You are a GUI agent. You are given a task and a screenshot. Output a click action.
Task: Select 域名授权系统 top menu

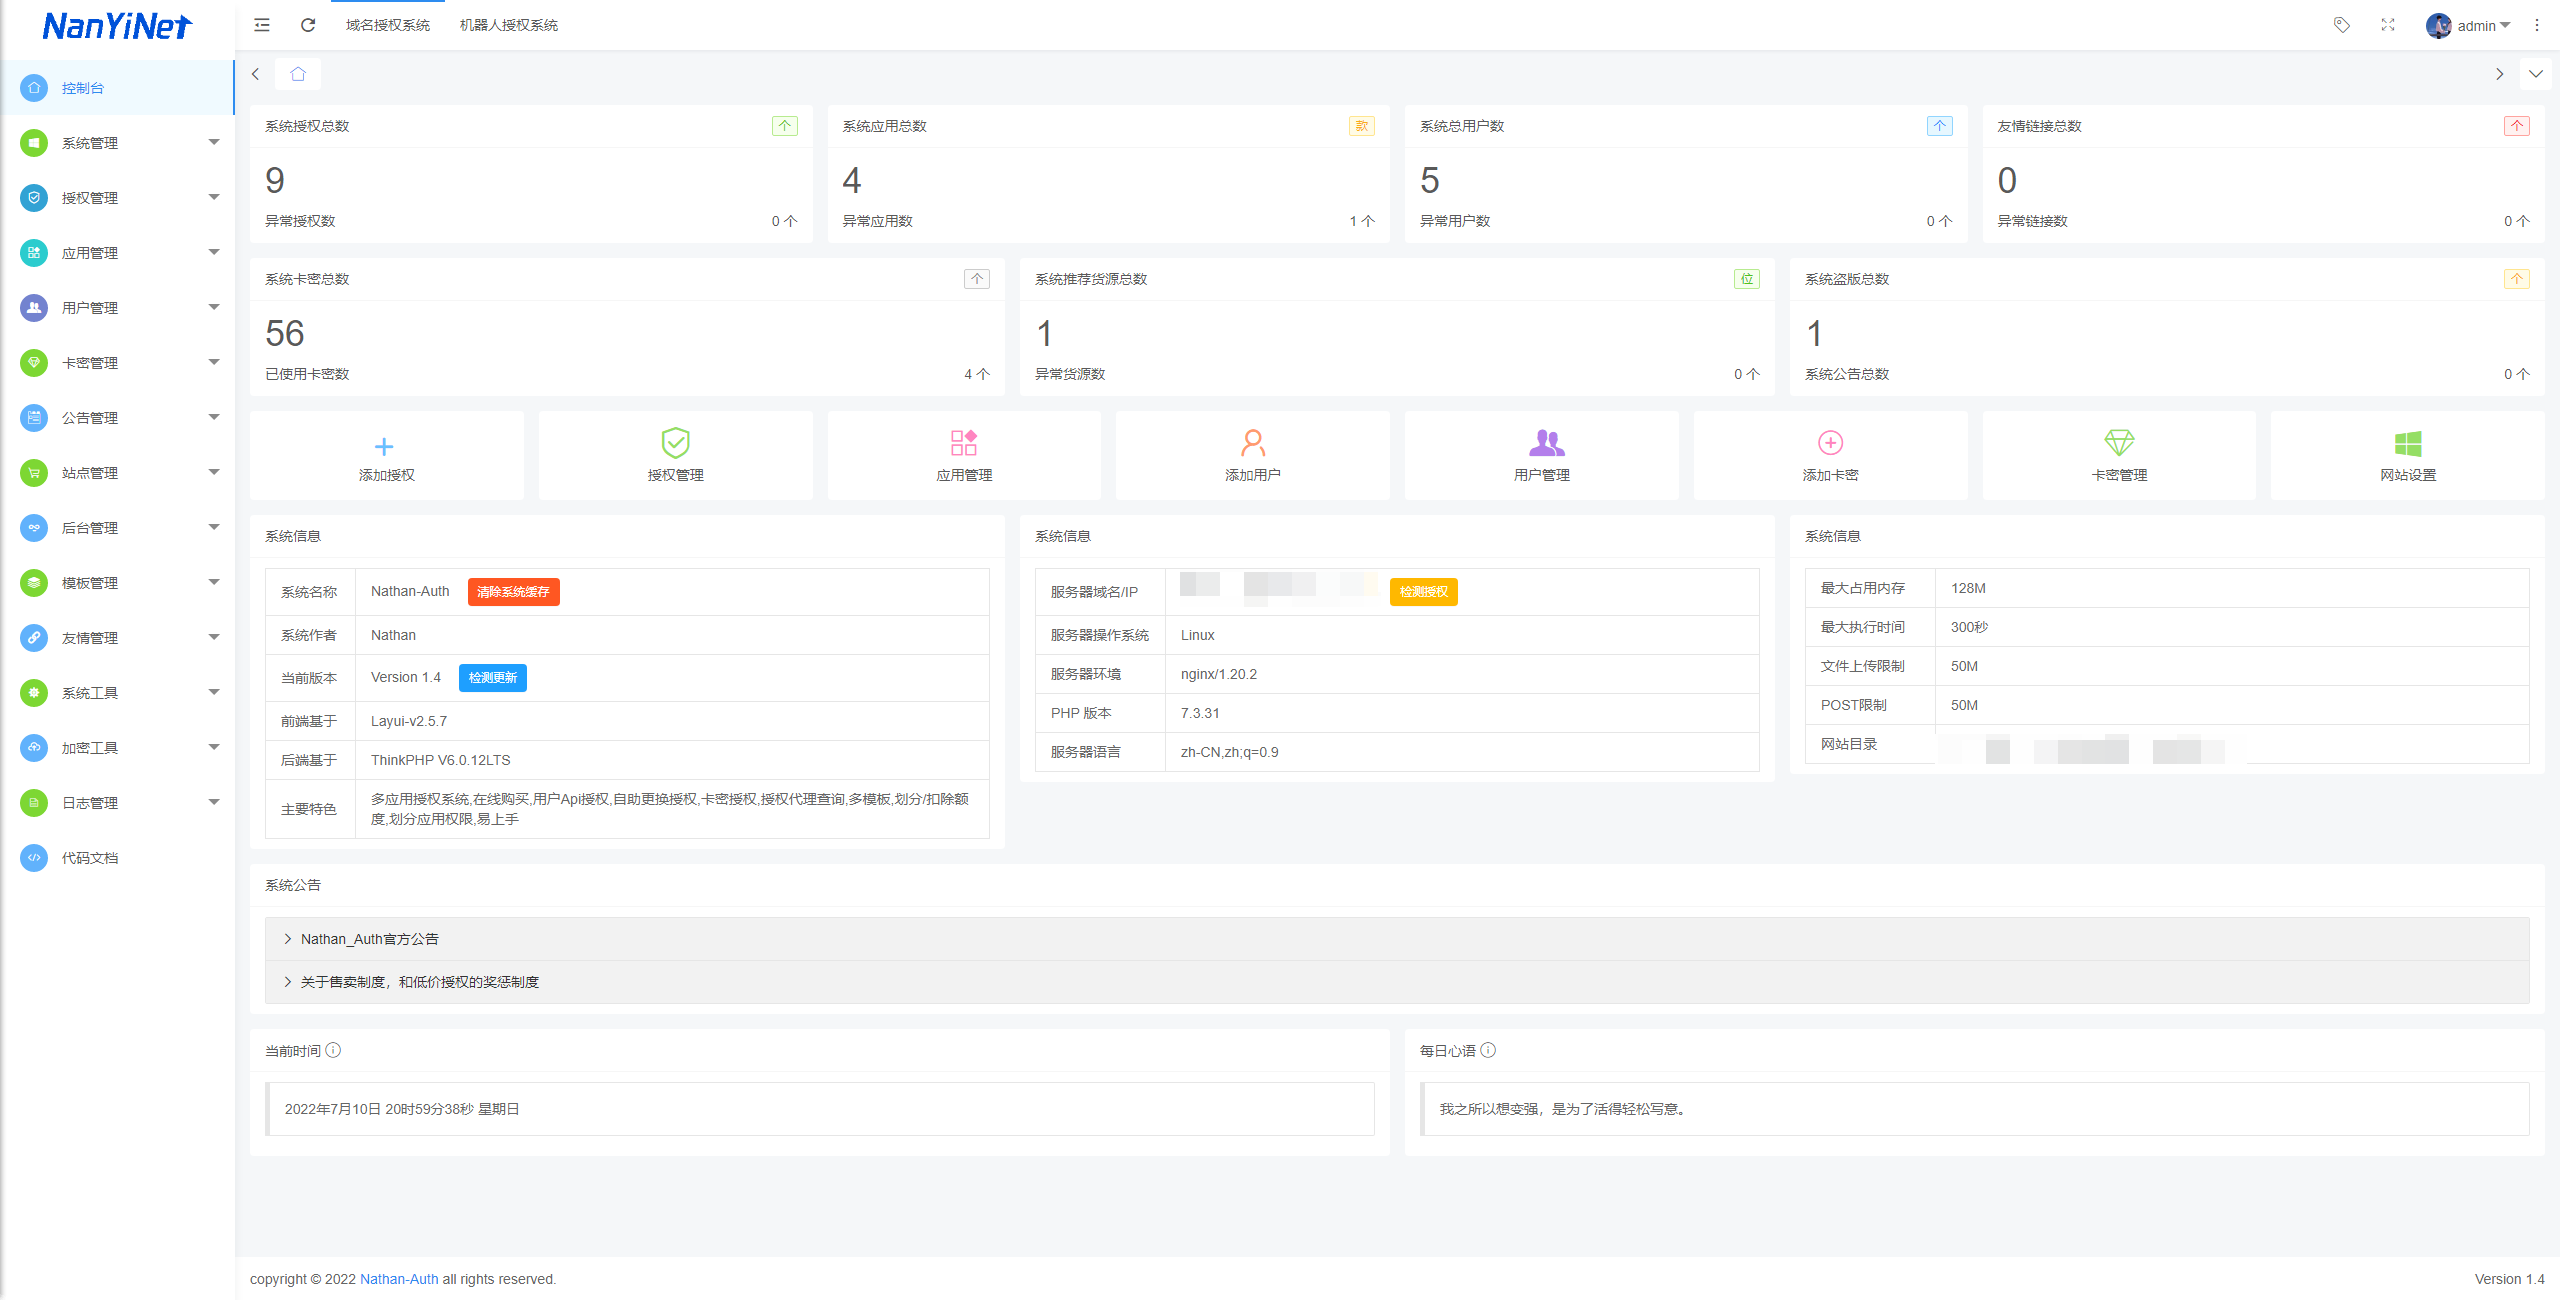[388, 25]
